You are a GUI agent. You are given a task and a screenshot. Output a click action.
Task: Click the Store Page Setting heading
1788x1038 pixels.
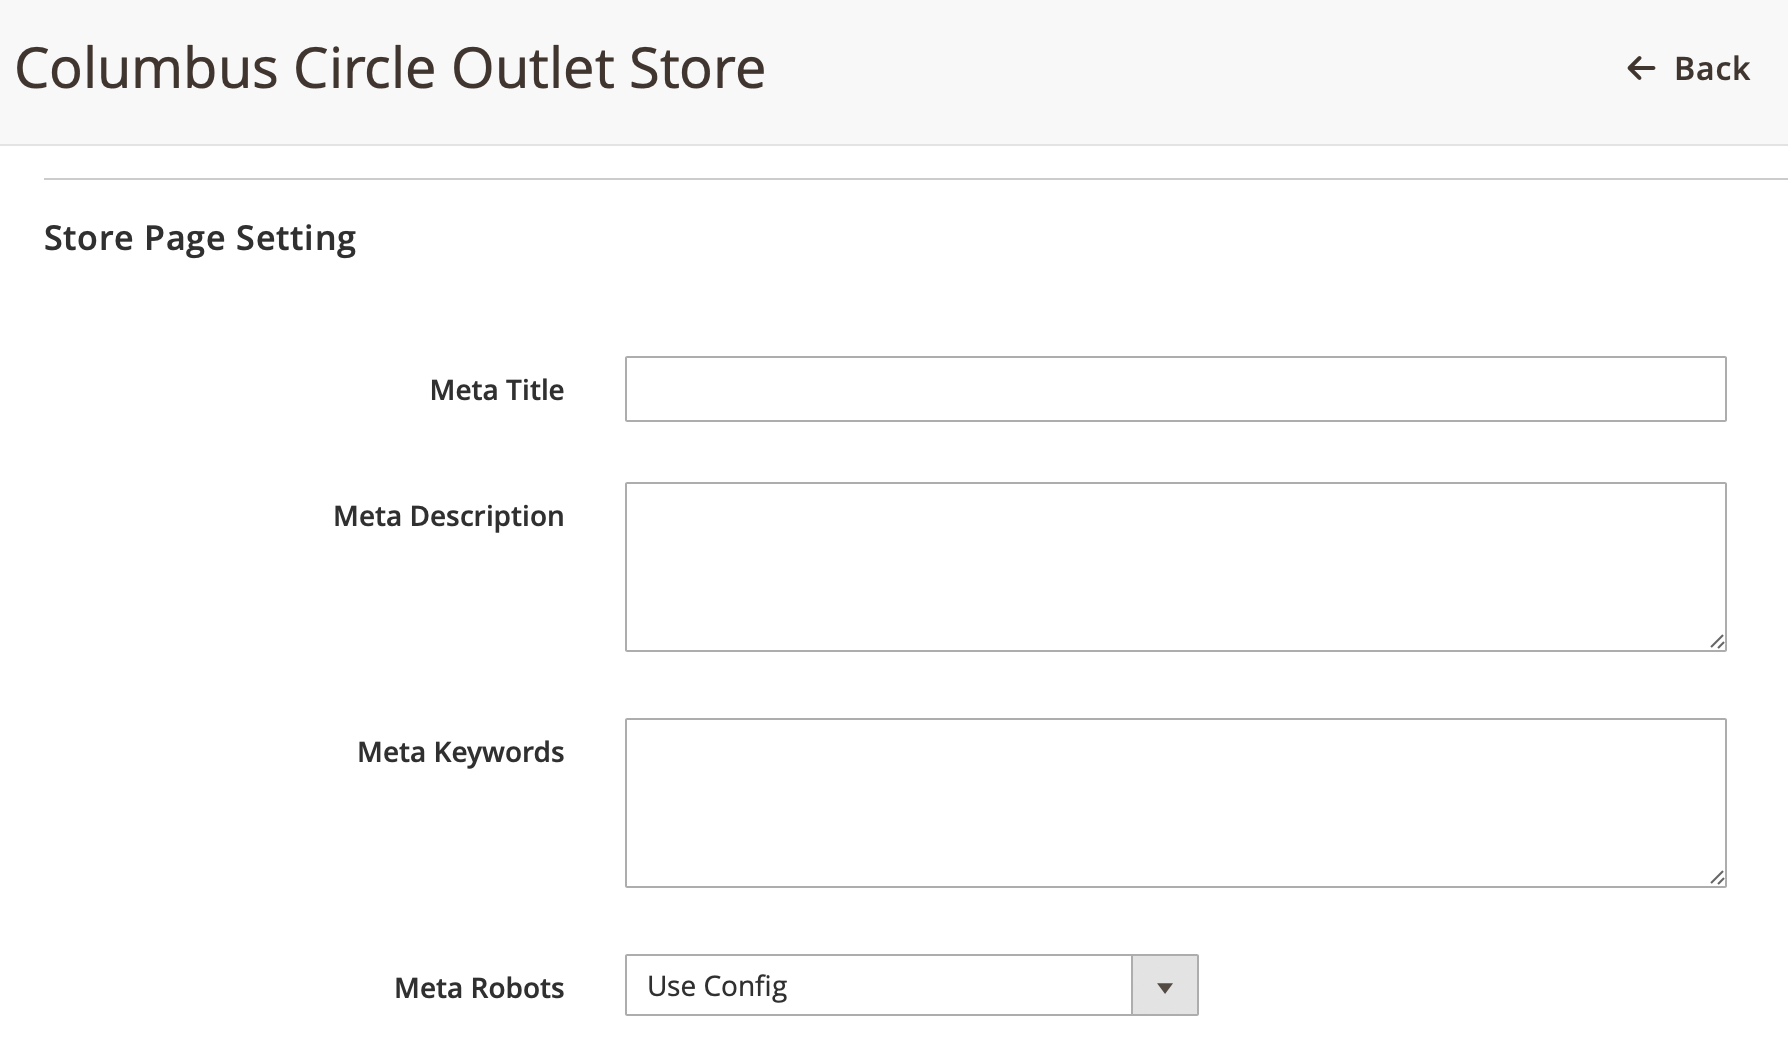pos(200,238)
